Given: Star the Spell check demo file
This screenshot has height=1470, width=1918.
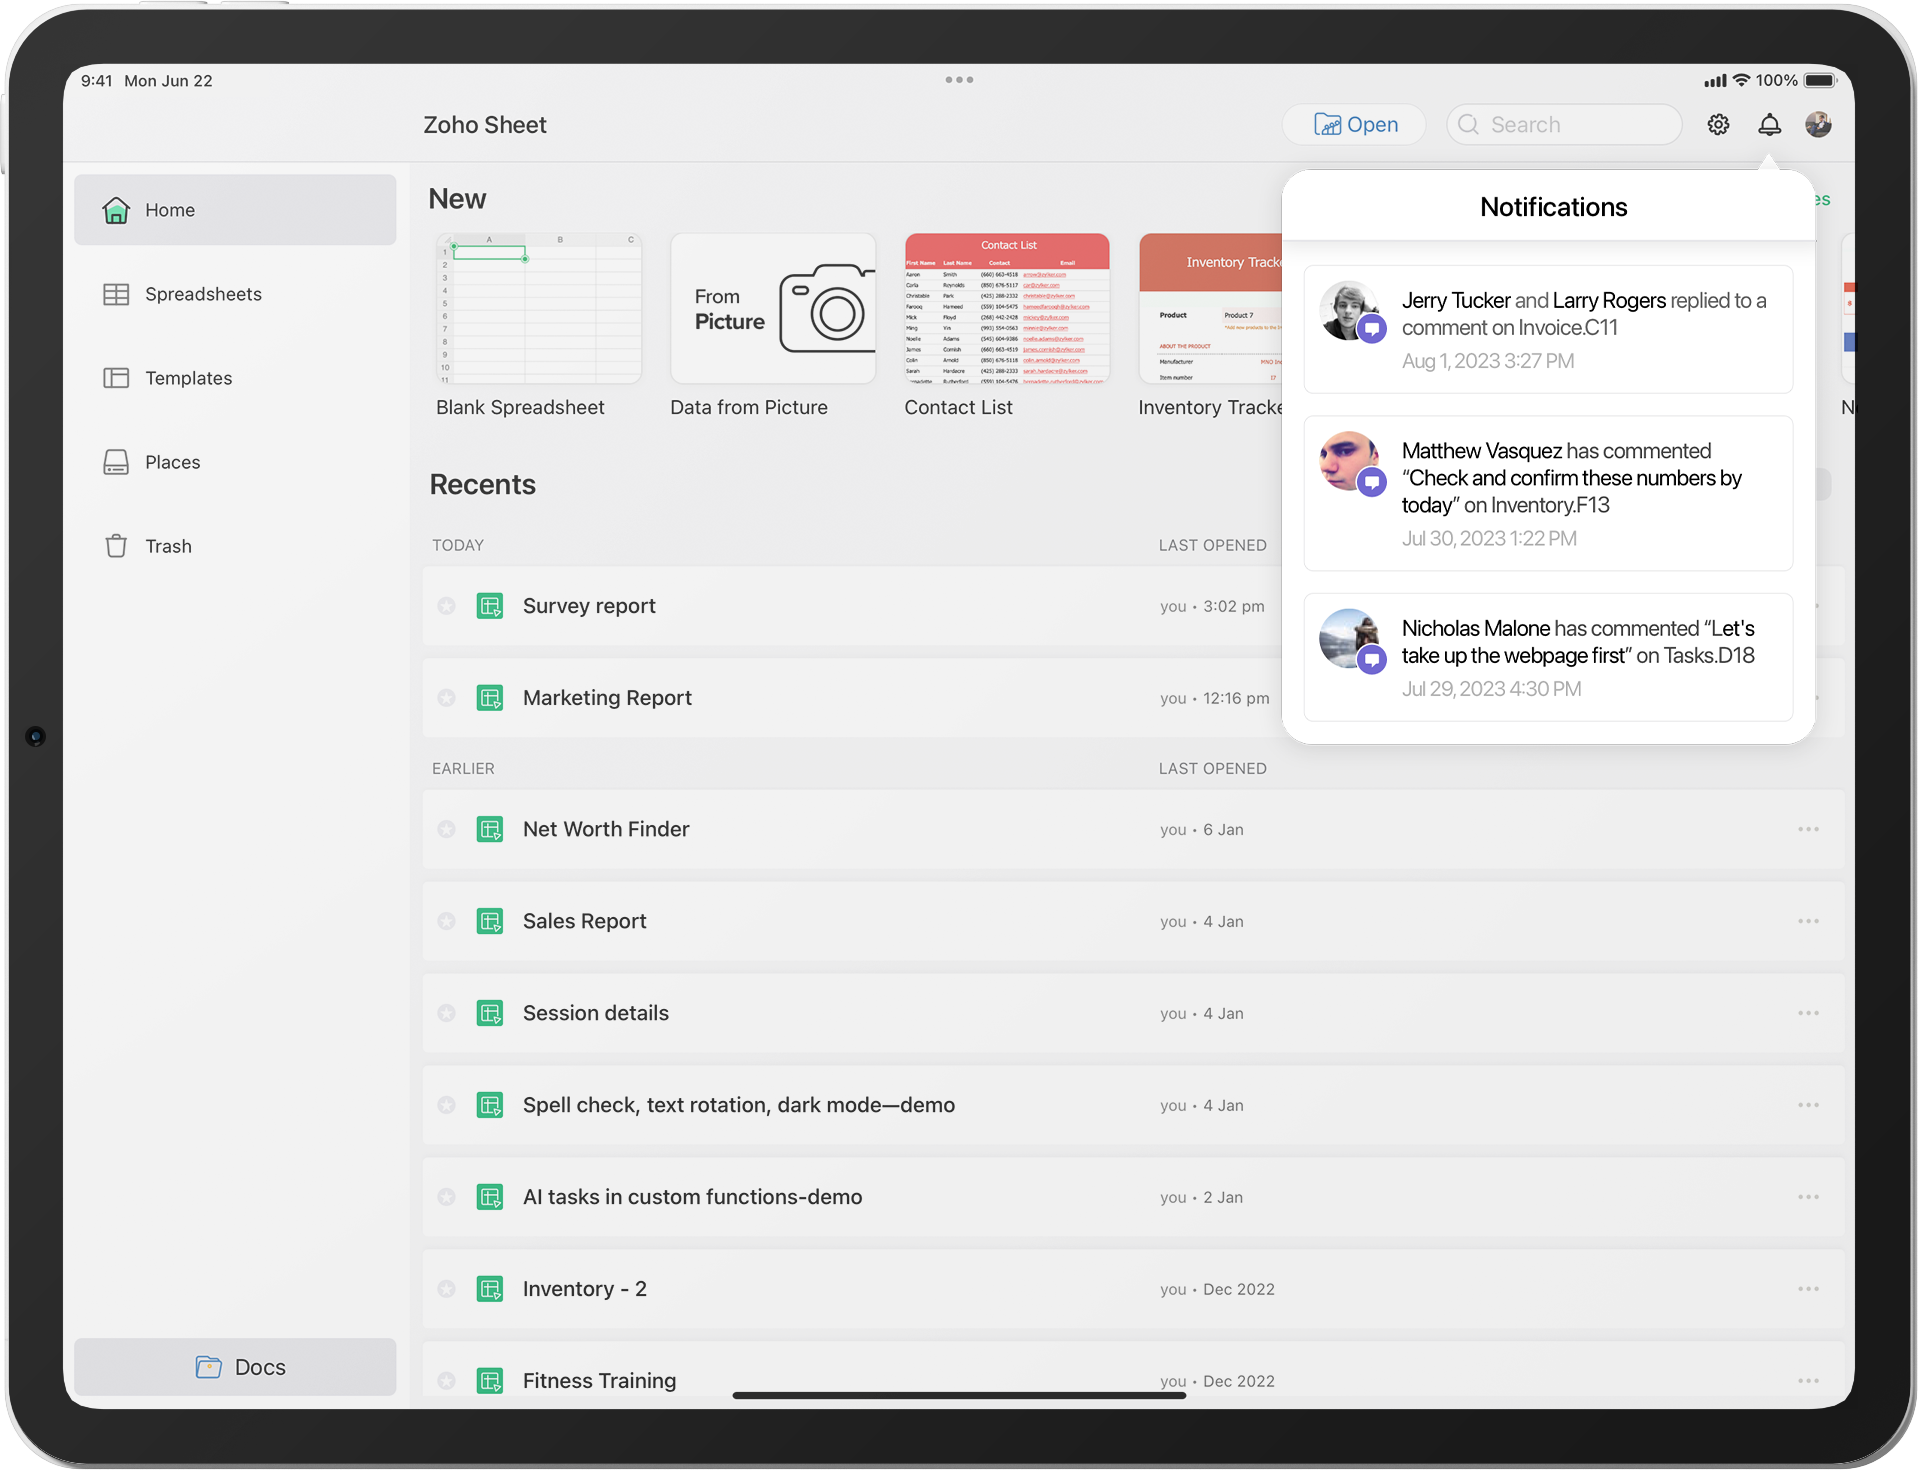Looking at the screenshot, I should point(447,1105).
